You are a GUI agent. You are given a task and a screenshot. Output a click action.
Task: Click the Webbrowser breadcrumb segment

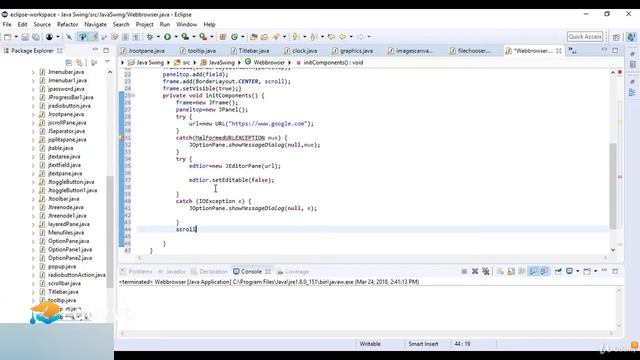pos(265,63)
